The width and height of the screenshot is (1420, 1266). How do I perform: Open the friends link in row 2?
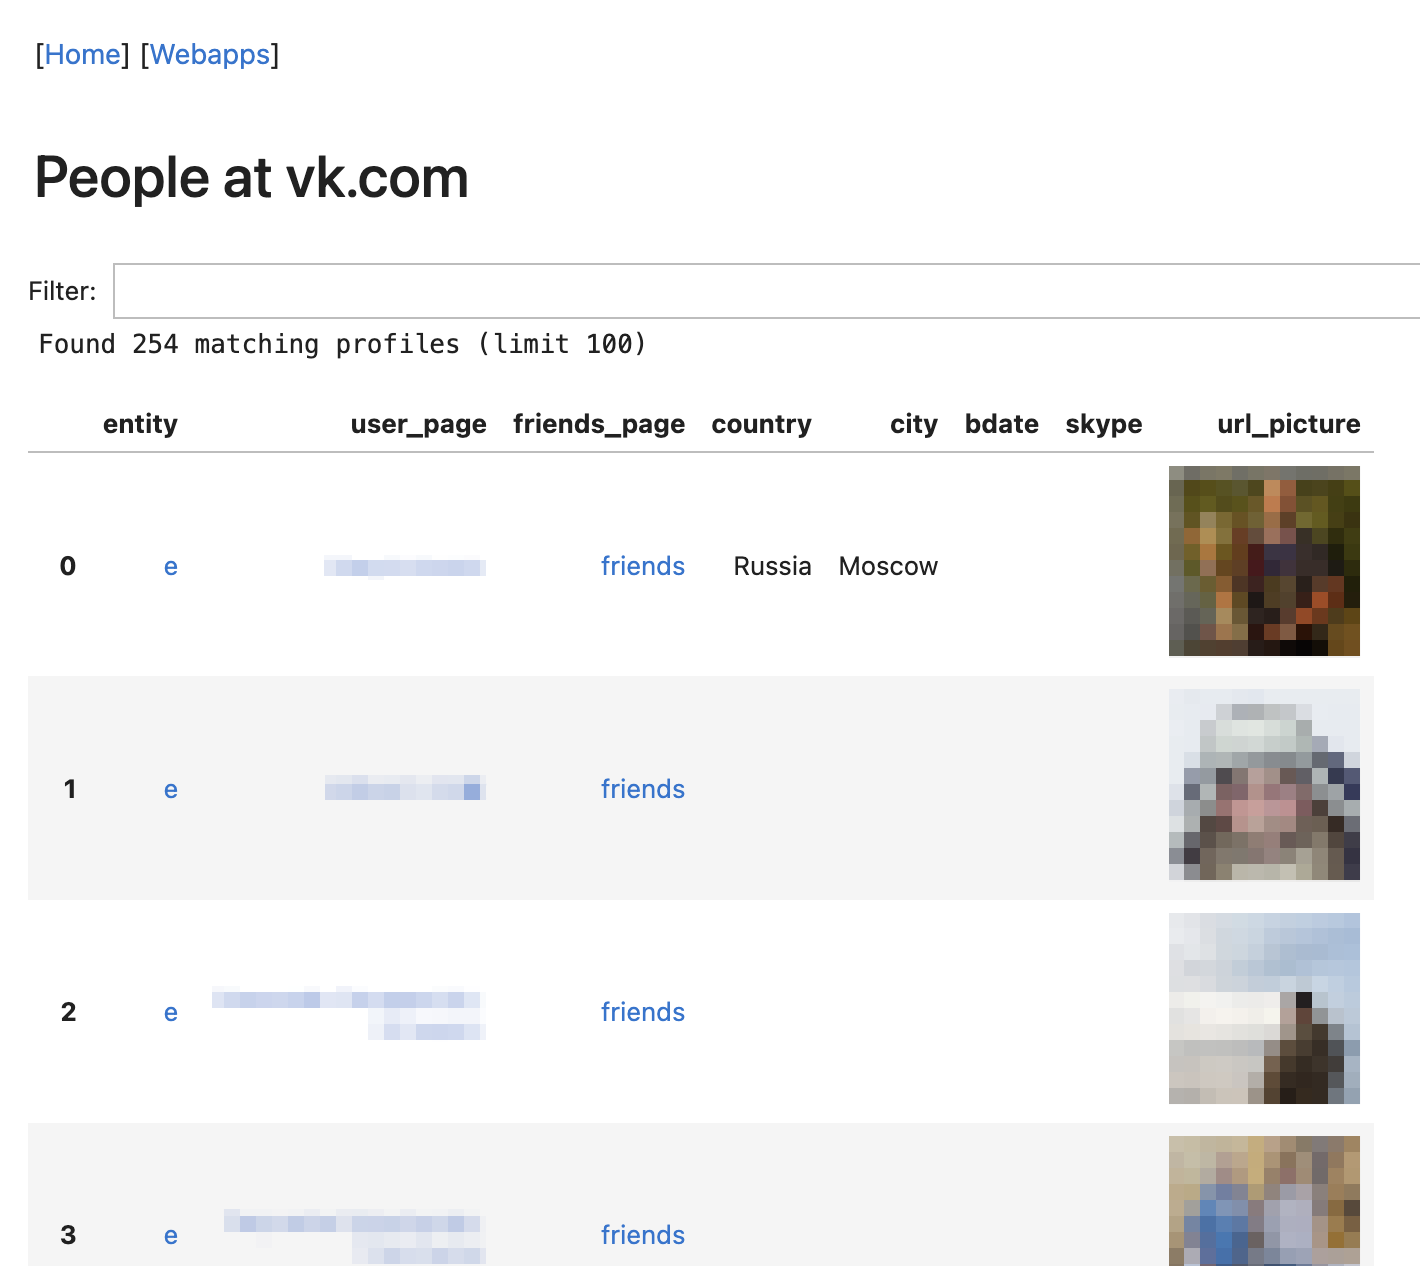(x=642, y=1013)
